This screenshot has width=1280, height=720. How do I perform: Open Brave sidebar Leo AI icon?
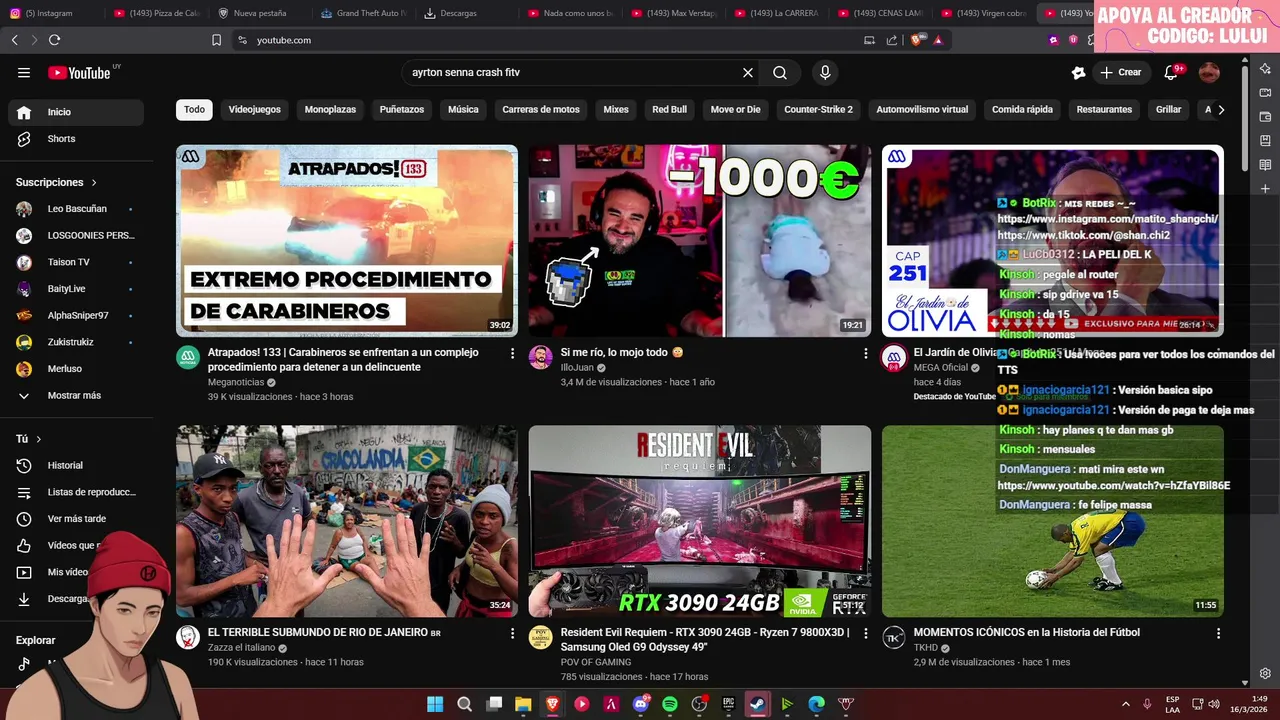1265,69
